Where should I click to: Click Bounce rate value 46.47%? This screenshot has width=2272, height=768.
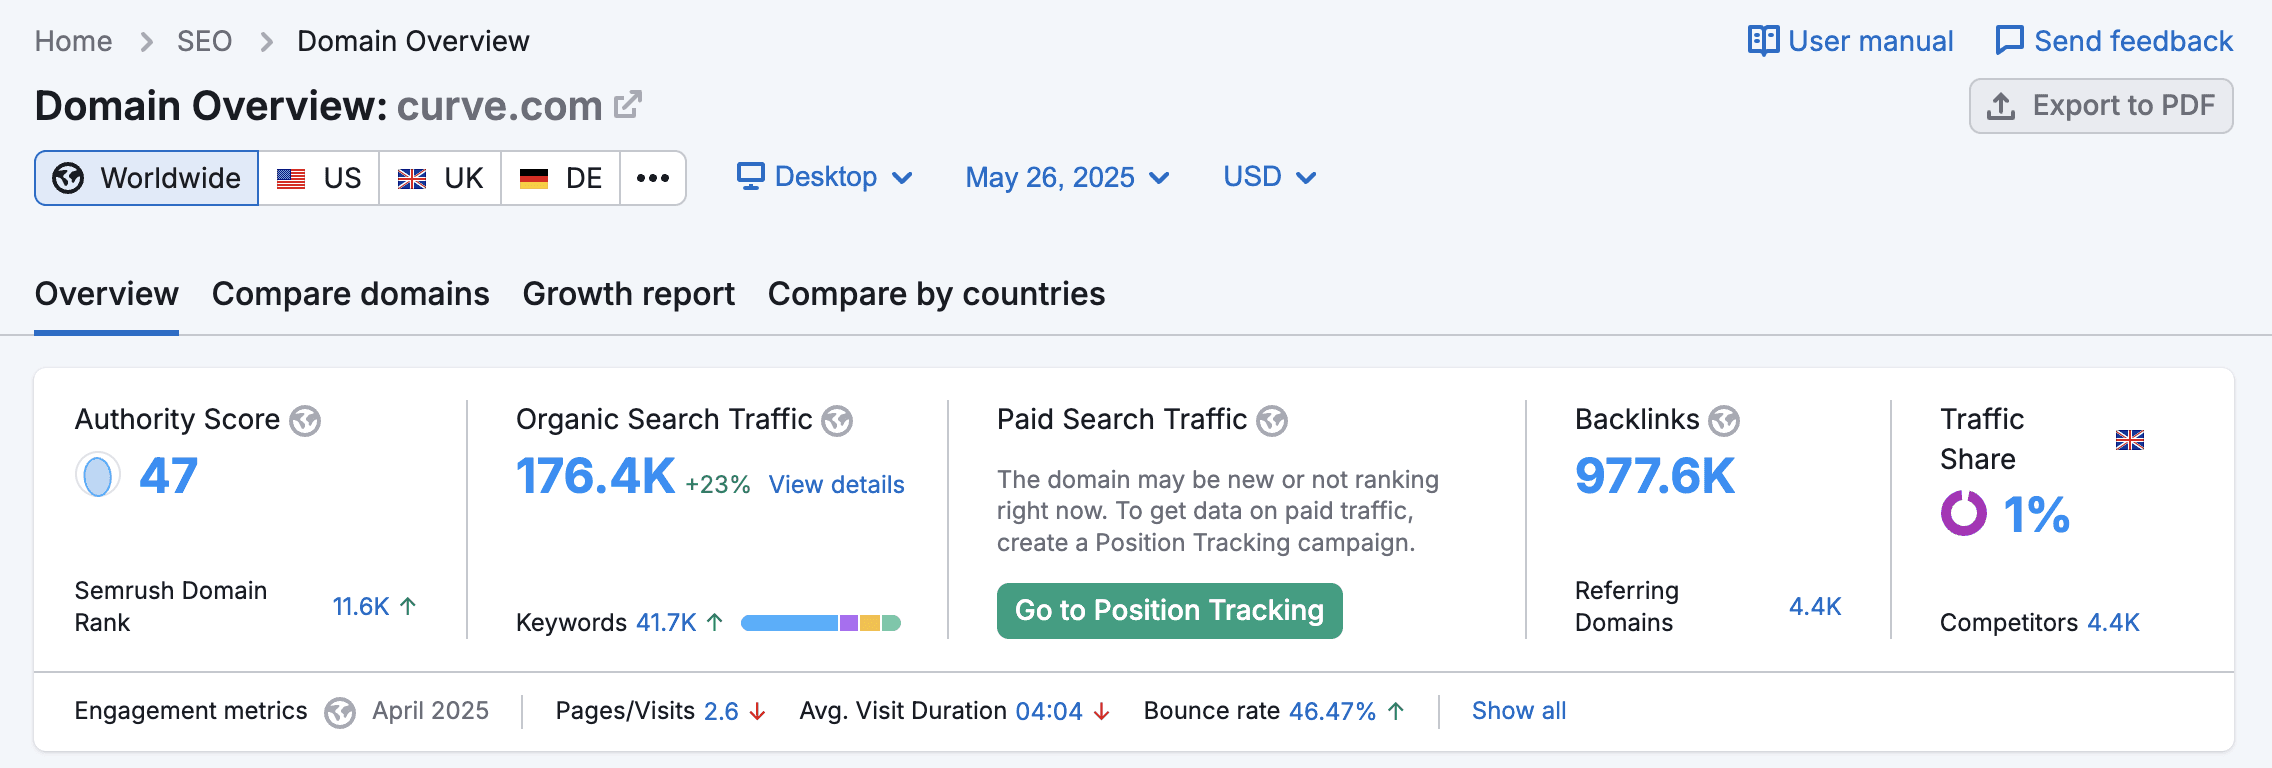coord(1333,711)
